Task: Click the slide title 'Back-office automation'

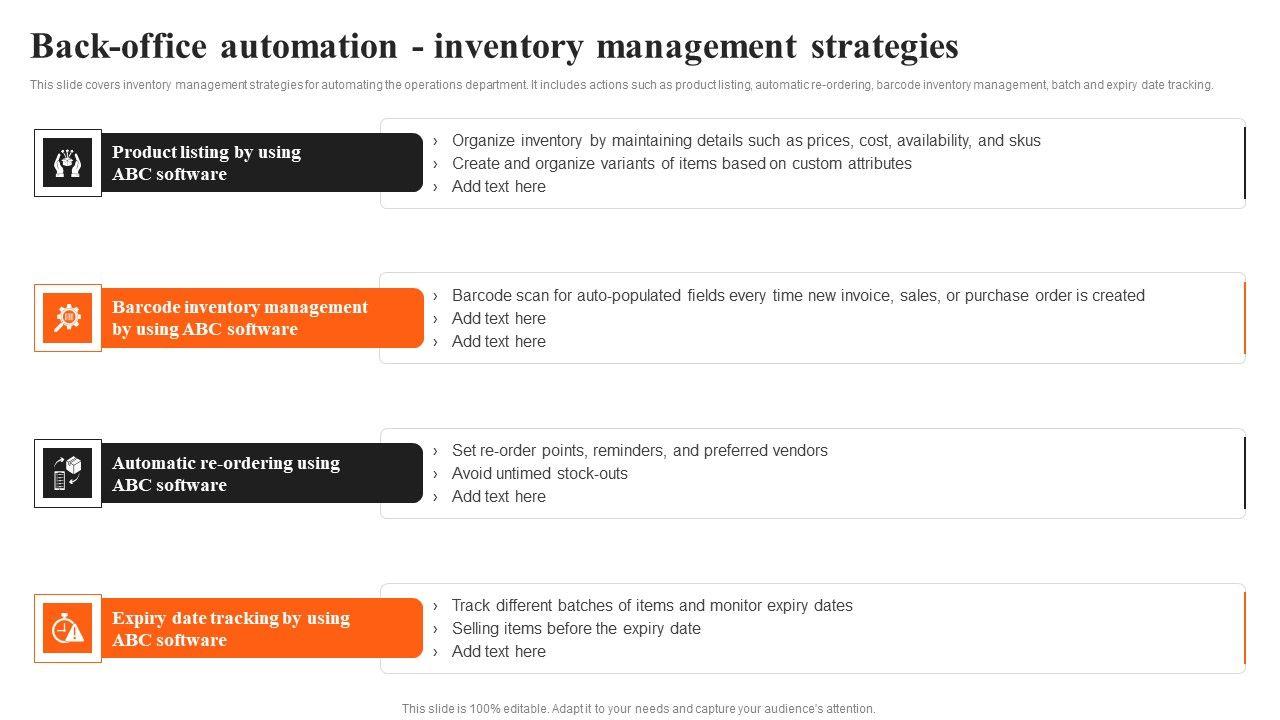Action: tap(494, 47)
